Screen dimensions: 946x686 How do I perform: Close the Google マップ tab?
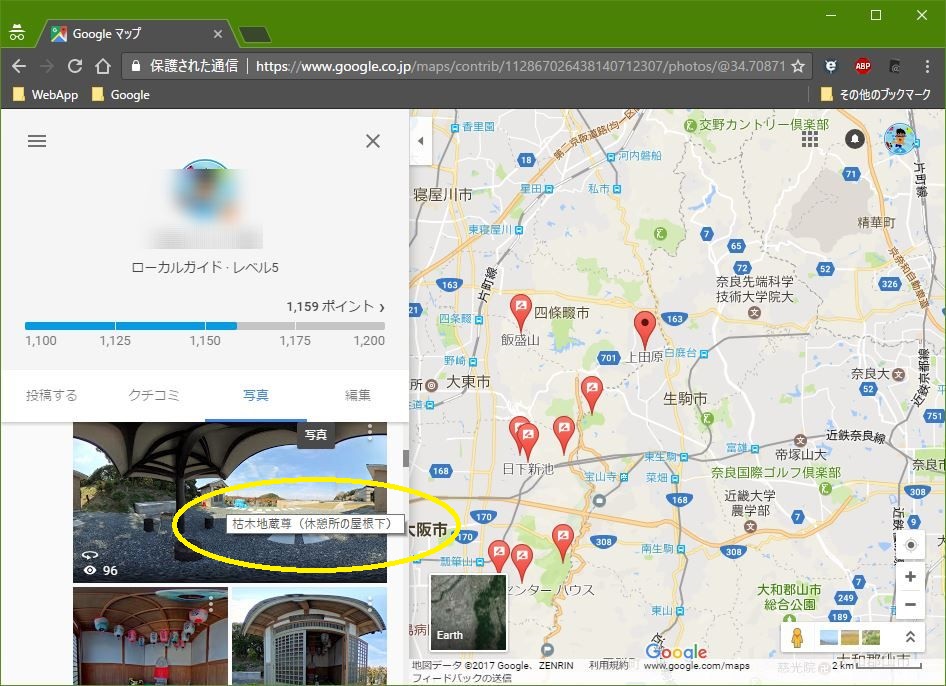coord(218,34)
